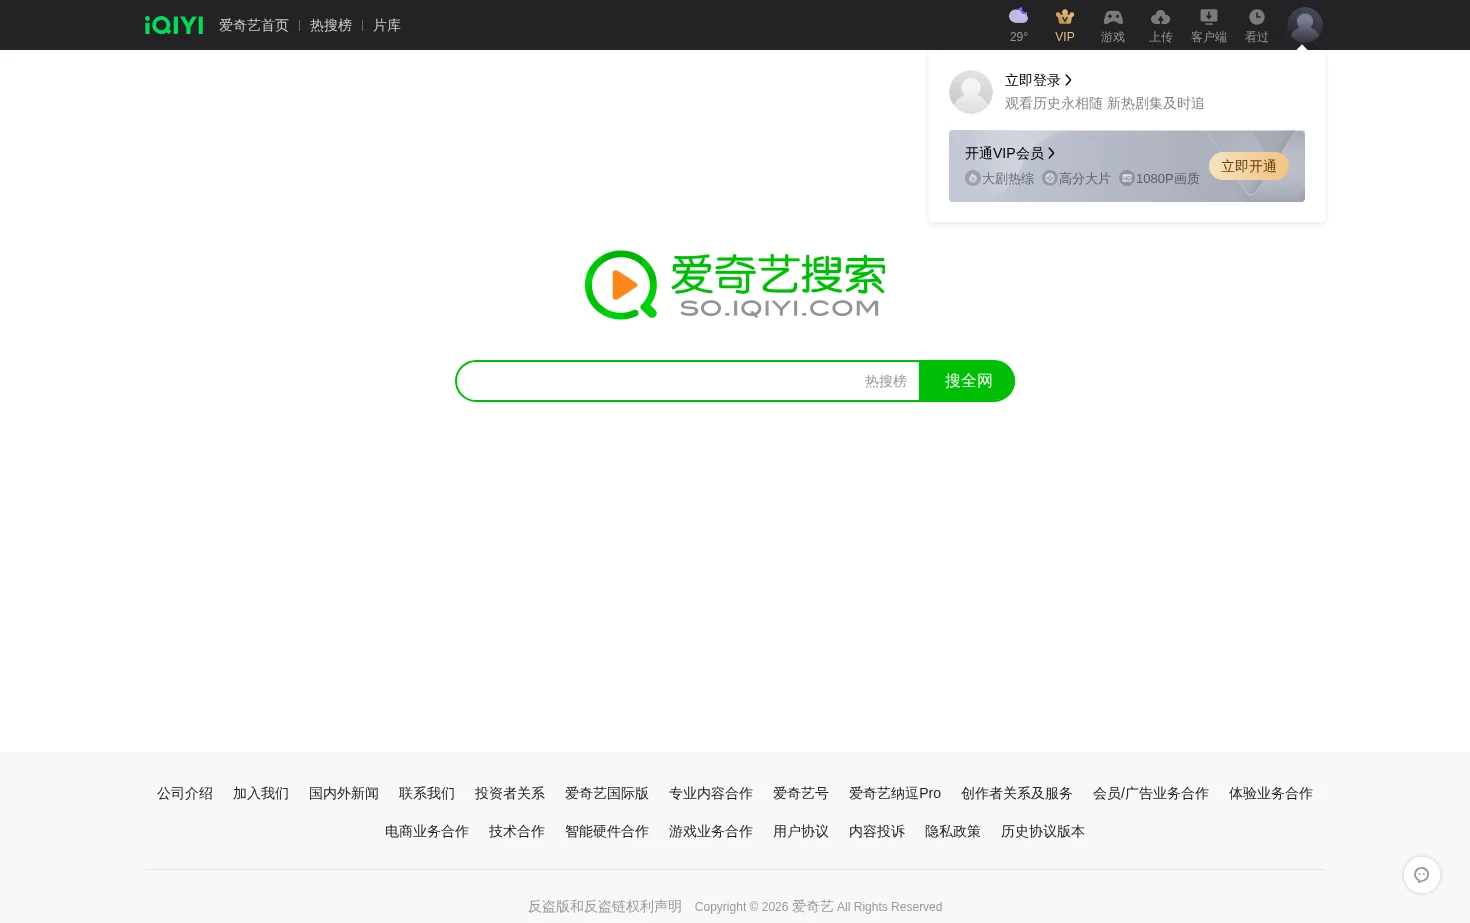
Task: Open 开通VIP会员 chevron link
Action: click(1010, 153)
